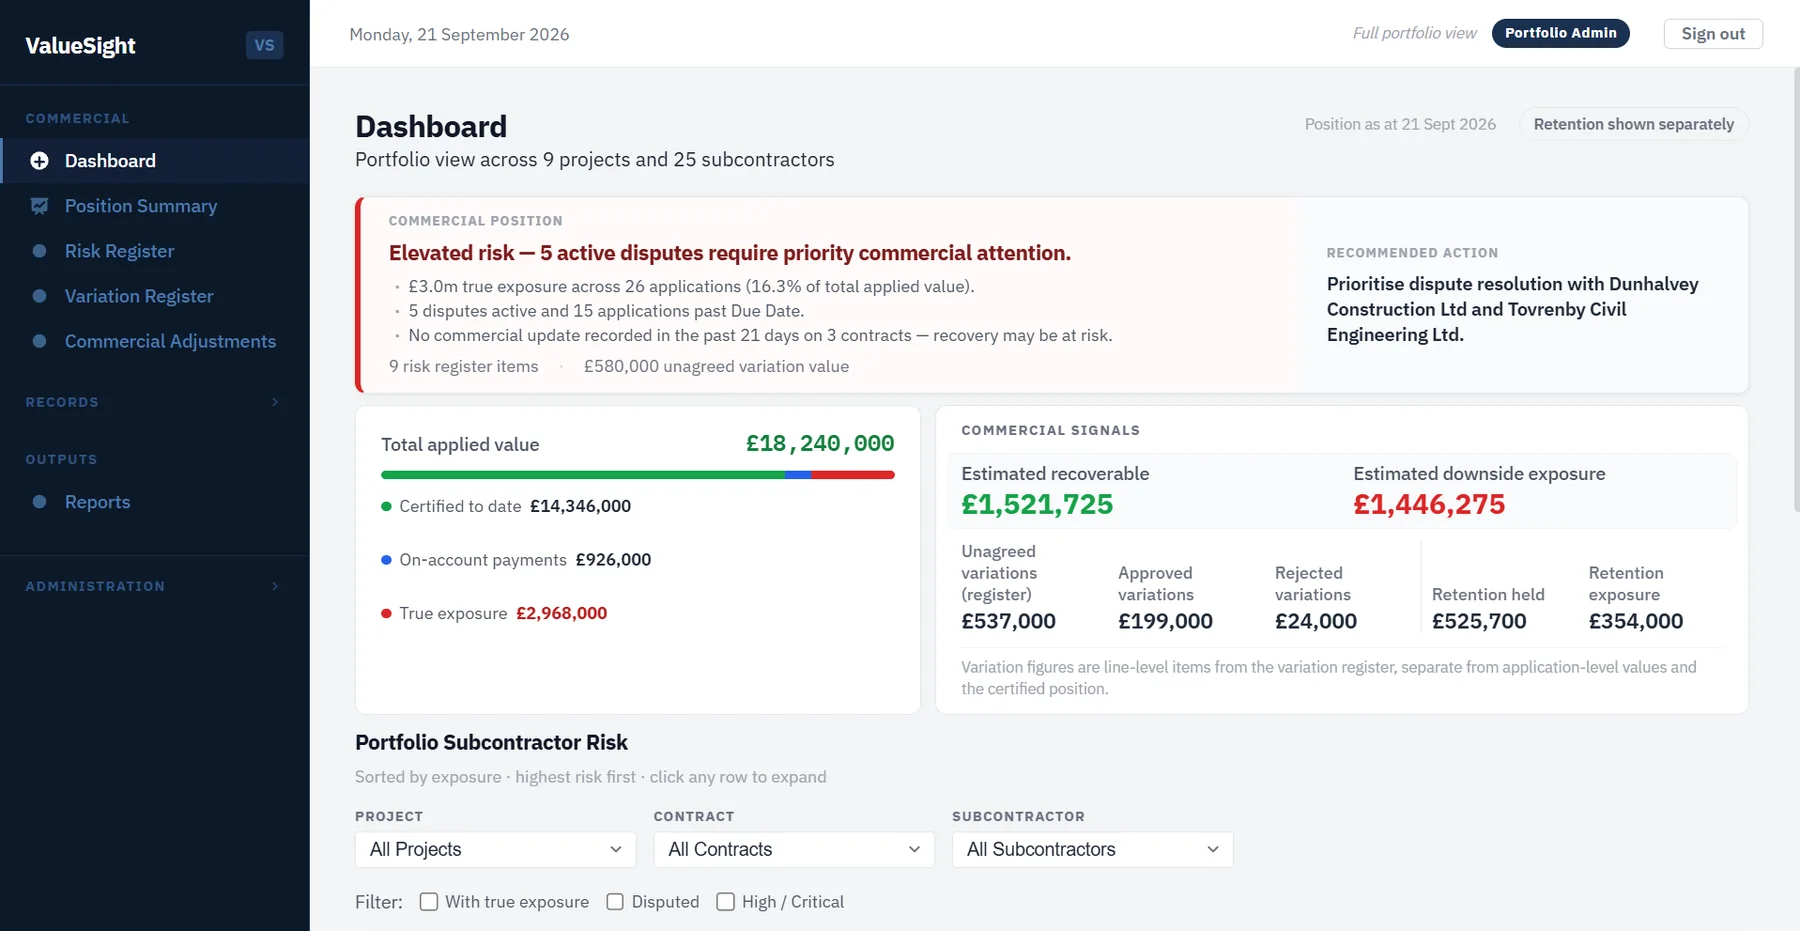Viewport: 1800px width, 931px height.
Task: Expand the Administration sidebar section
Action: click(x=154, y=586)
